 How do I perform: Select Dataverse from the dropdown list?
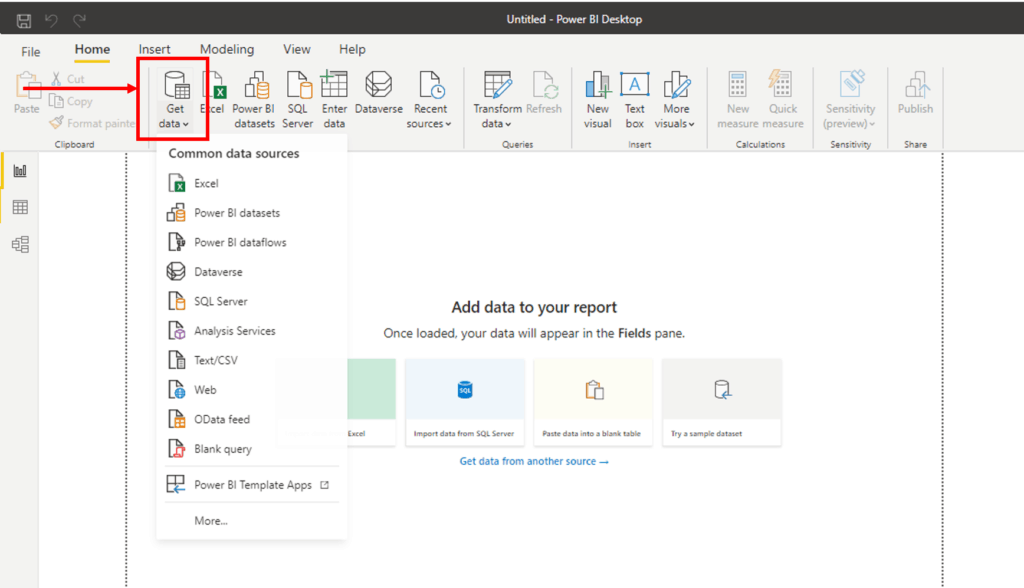(251, 272)
